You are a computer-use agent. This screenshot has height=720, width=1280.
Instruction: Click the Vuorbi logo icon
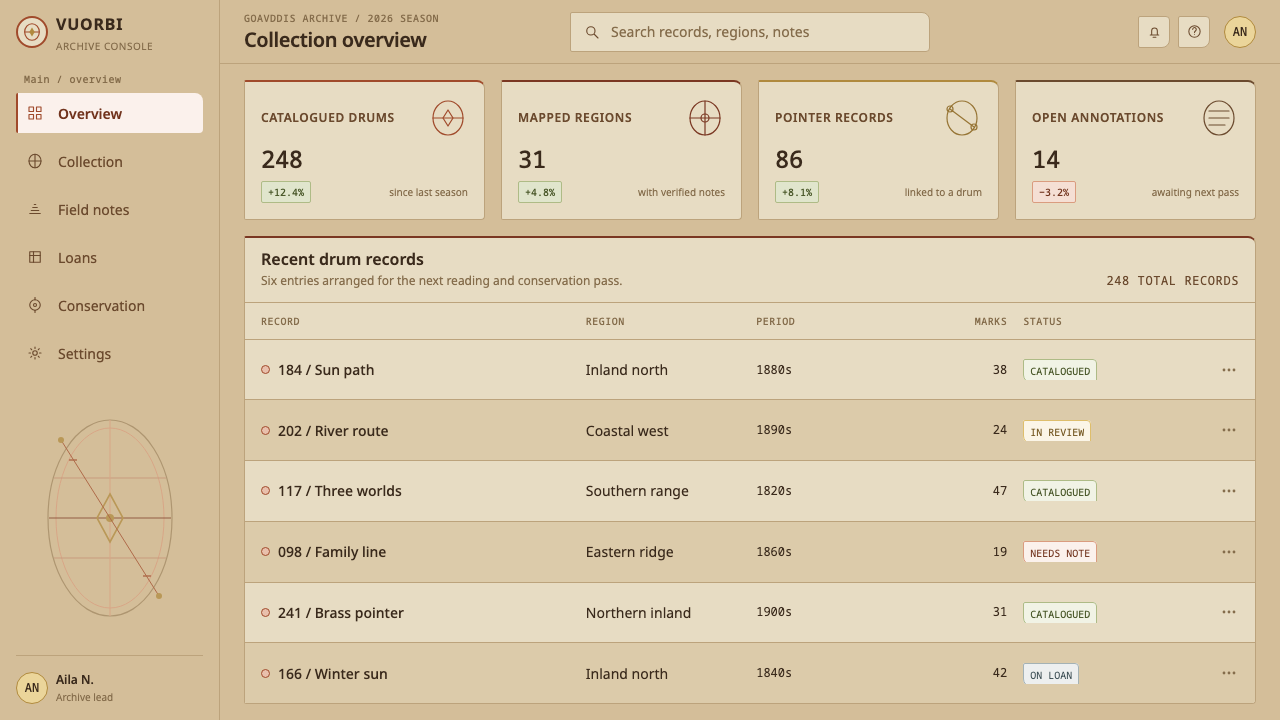[x=32, y=32]
